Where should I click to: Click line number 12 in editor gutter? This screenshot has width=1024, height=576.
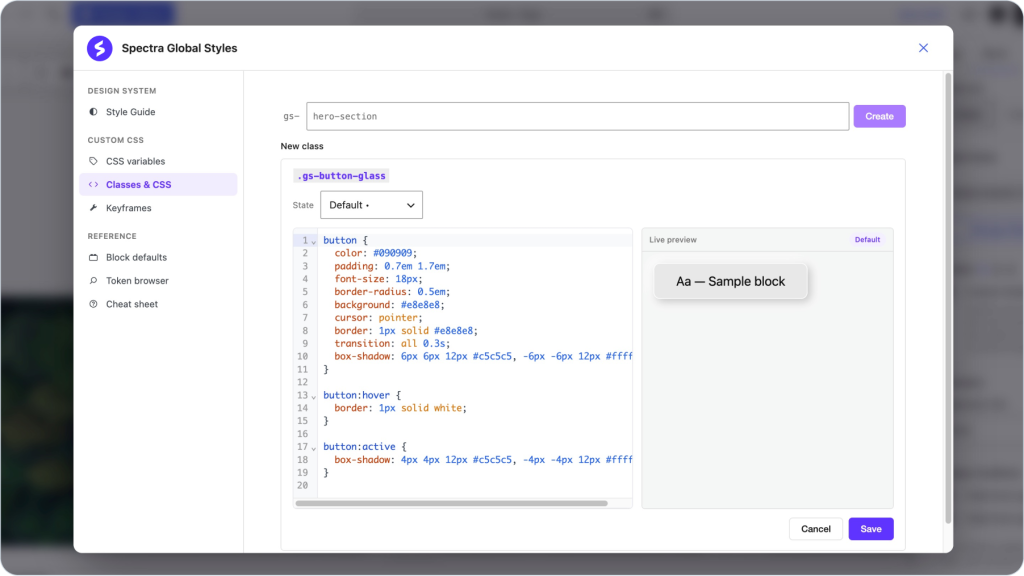pyautogui.click(x=302, y=382)
